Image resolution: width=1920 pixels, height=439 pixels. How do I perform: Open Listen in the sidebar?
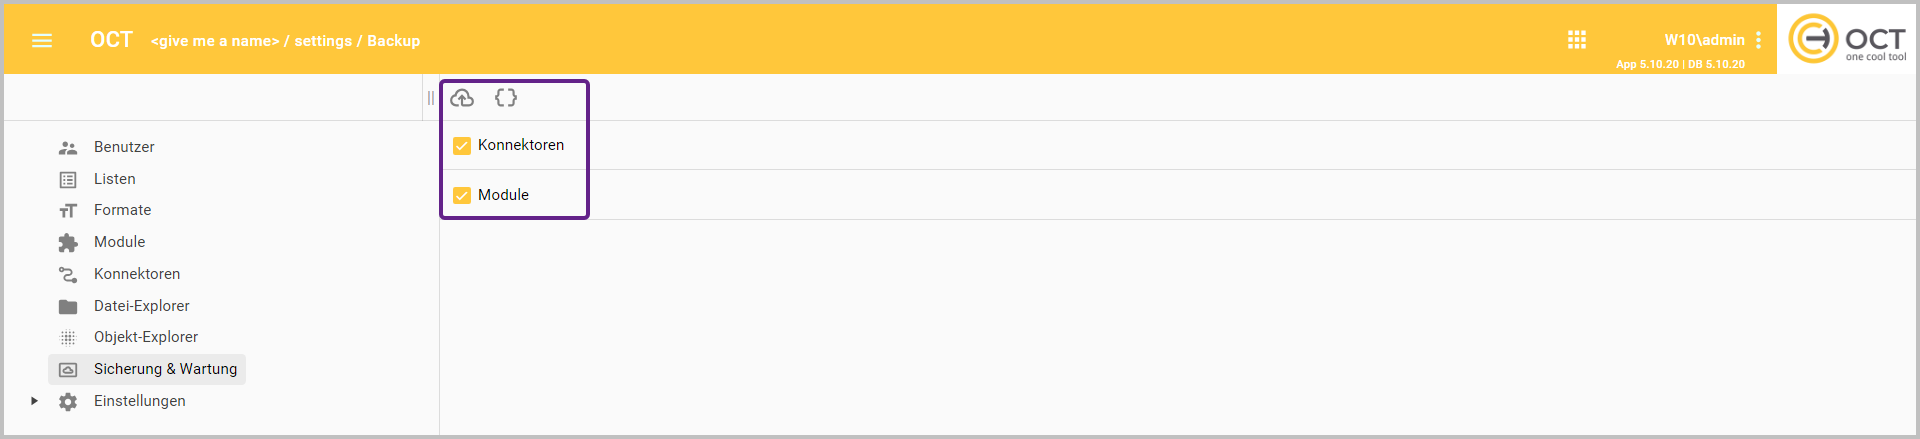point(114,179)
